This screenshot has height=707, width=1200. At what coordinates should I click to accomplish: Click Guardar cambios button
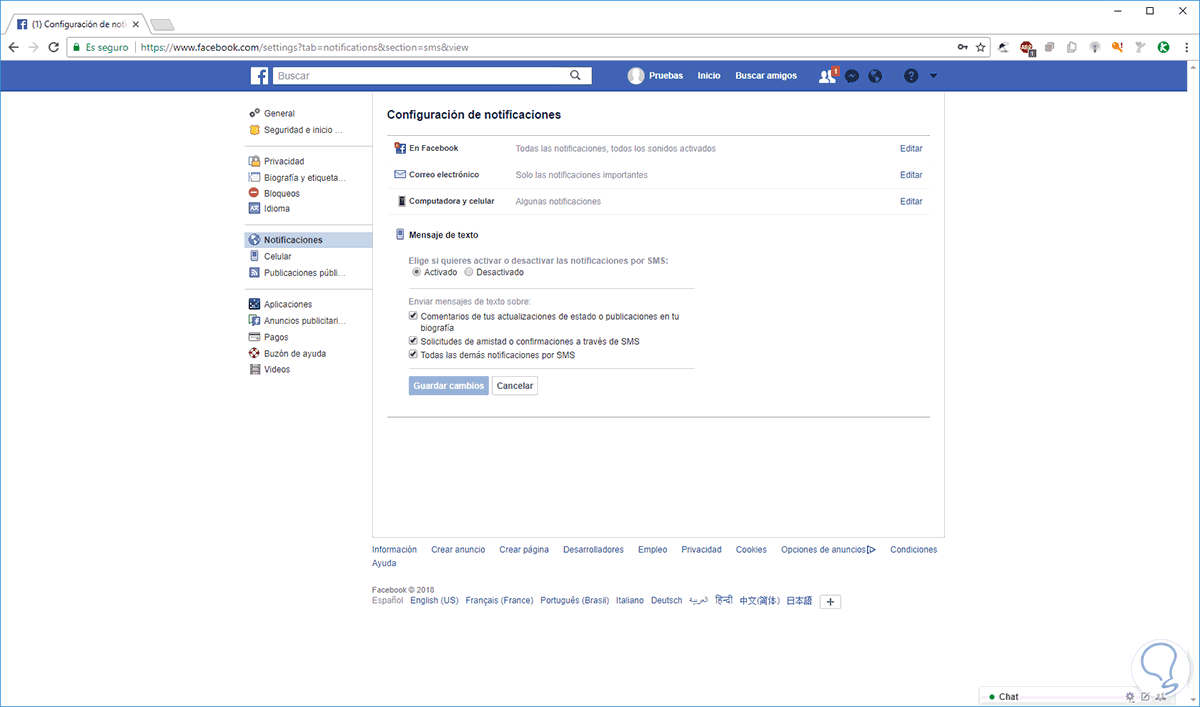tap(449, 386)
